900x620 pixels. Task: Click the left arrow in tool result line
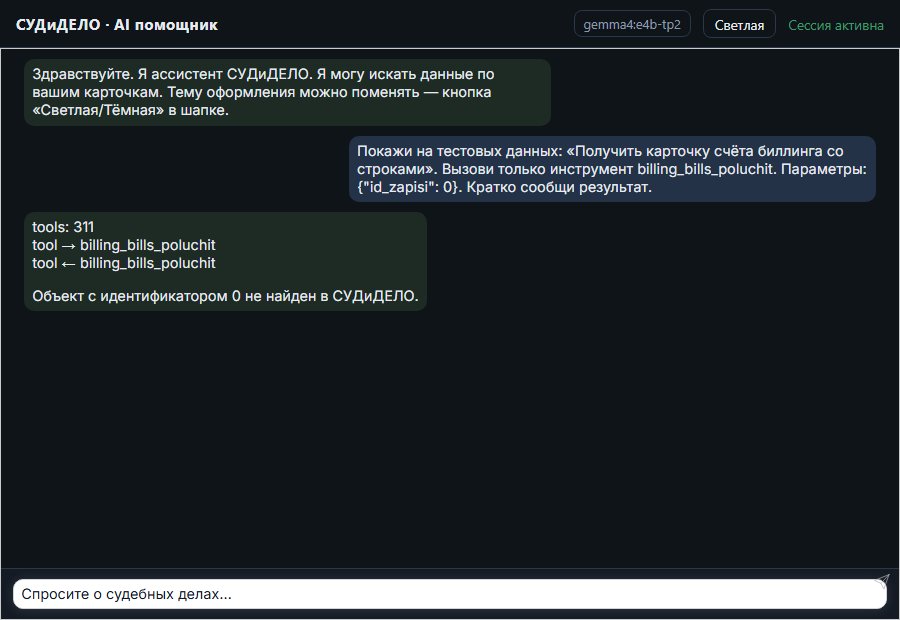[68, 264]
